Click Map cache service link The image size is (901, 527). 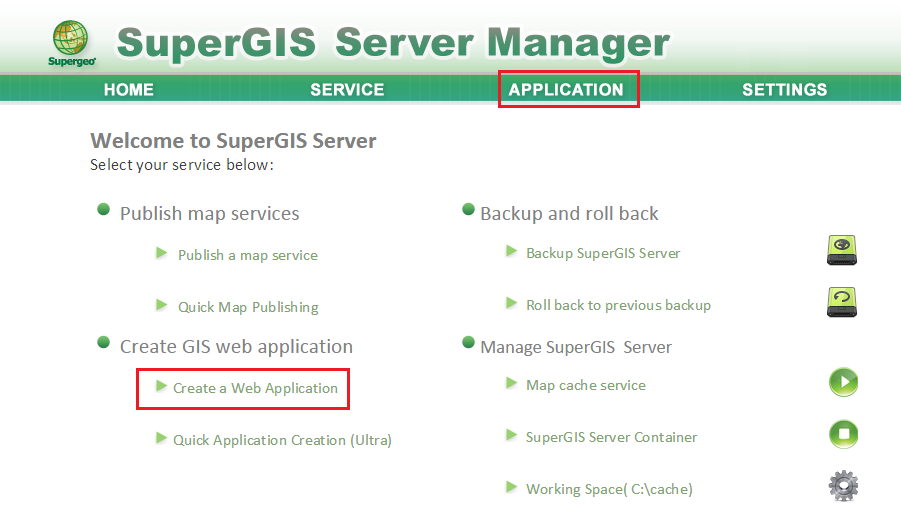[x=586, y=385]
